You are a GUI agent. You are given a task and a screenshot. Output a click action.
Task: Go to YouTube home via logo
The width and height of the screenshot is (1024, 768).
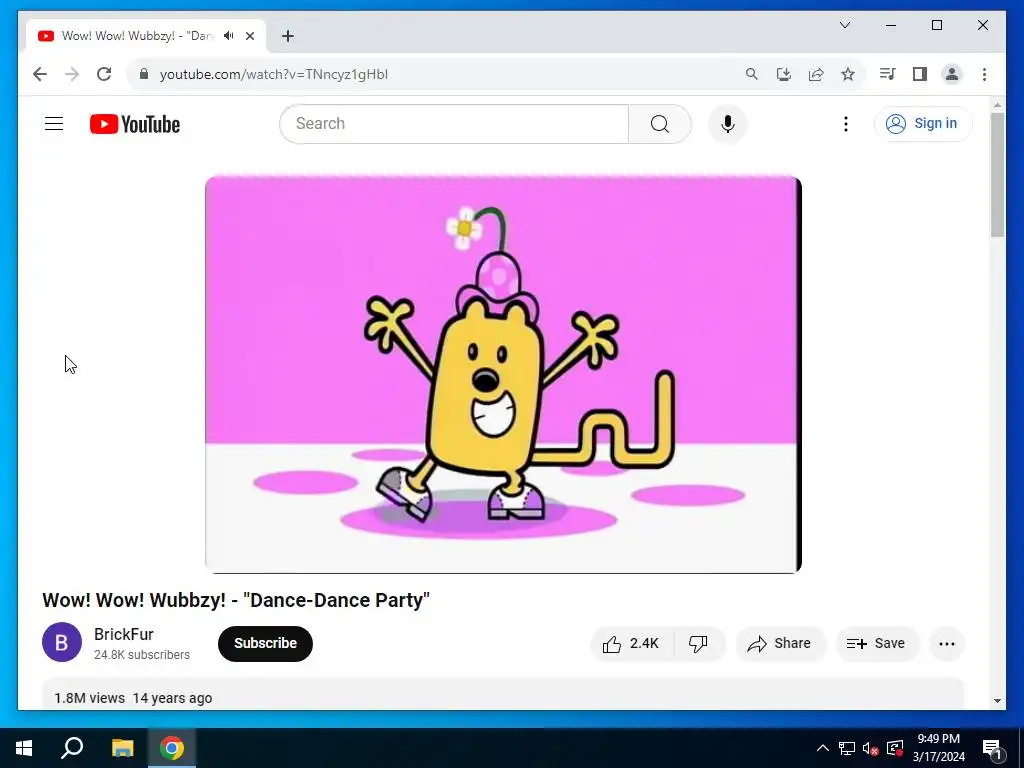[135, 124]
